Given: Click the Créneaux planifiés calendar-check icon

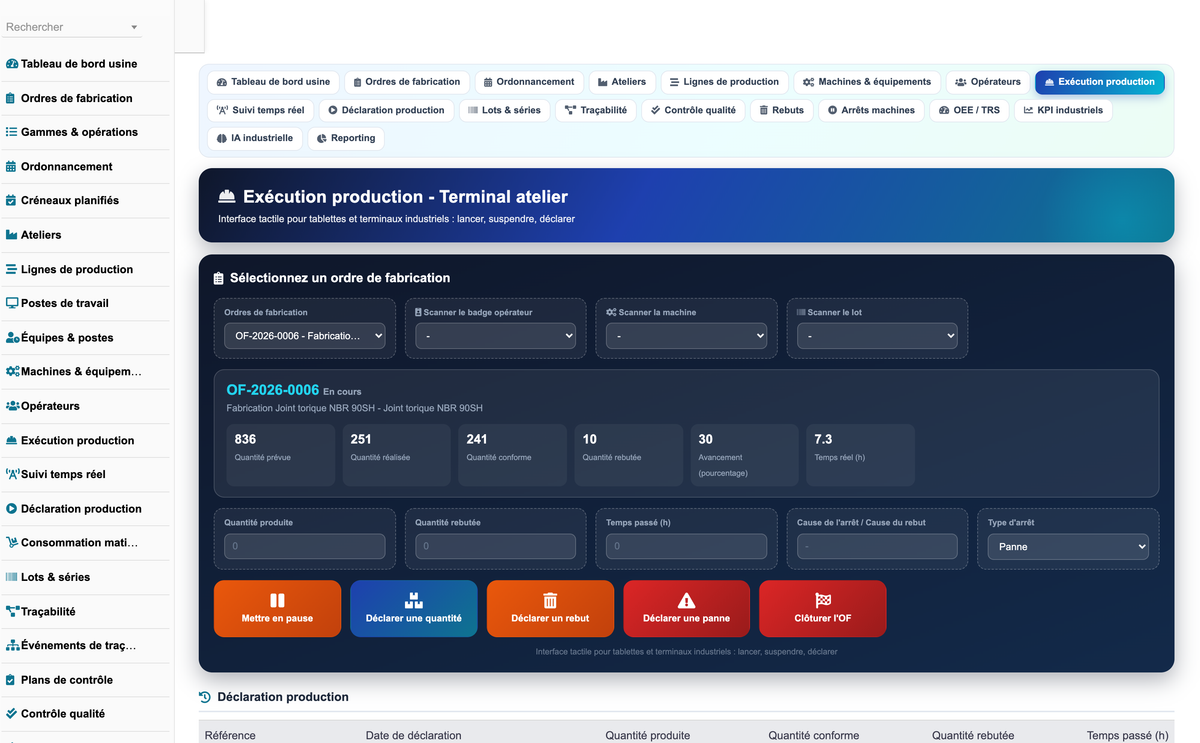Looking at the screenshot, I should (12, 200).
